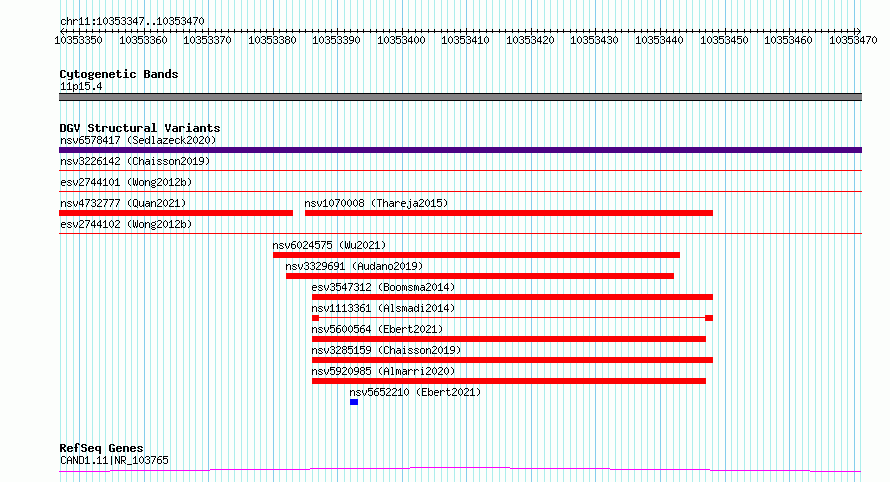Click ruler position 10353370
Screen dimensions: 890x482
(x=207, y=40)
